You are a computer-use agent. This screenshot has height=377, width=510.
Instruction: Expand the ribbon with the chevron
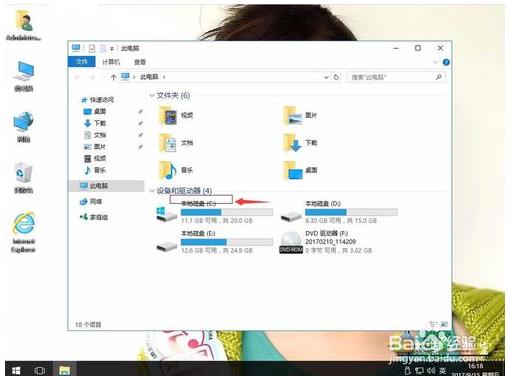435,62
